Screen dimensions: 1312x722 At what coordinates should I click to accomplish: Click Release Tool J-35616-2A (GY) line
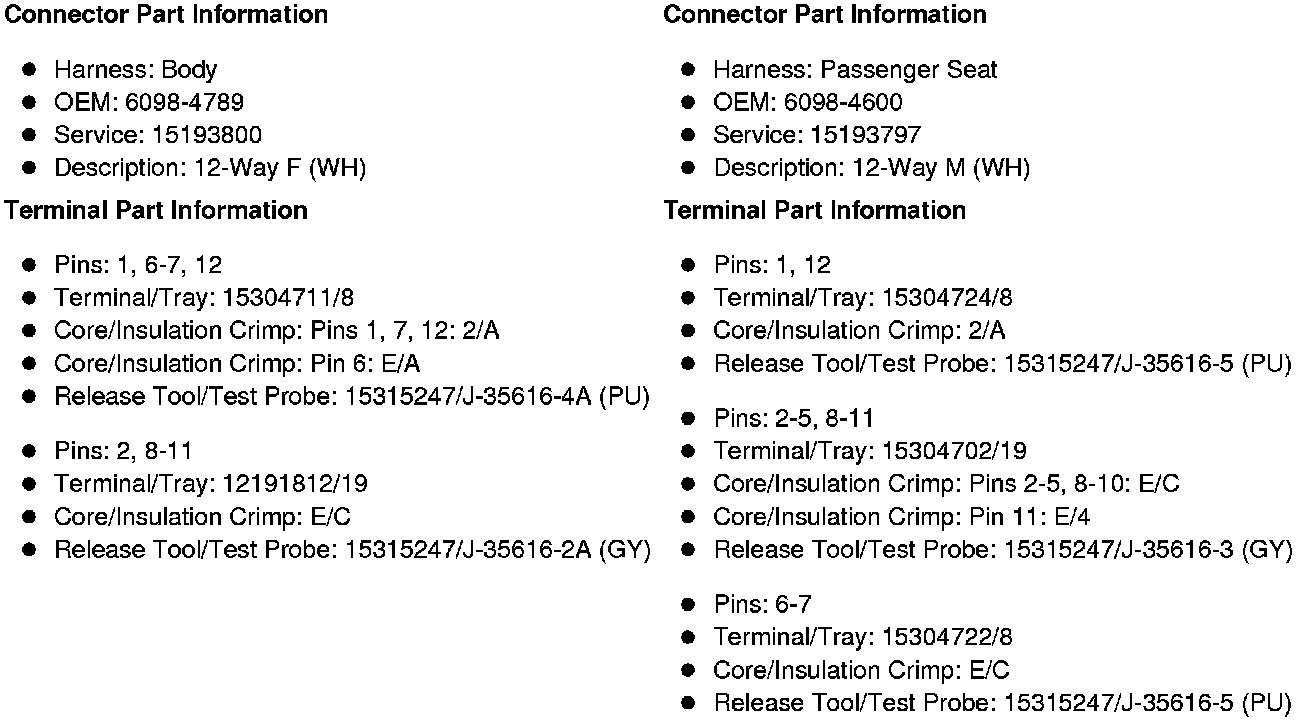pos(352,550)
